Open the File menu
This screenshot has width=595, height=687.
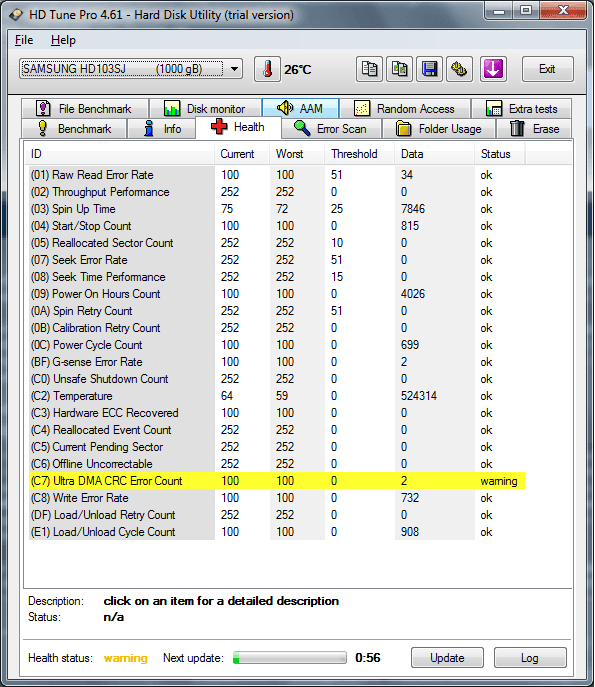pos(24,40)
